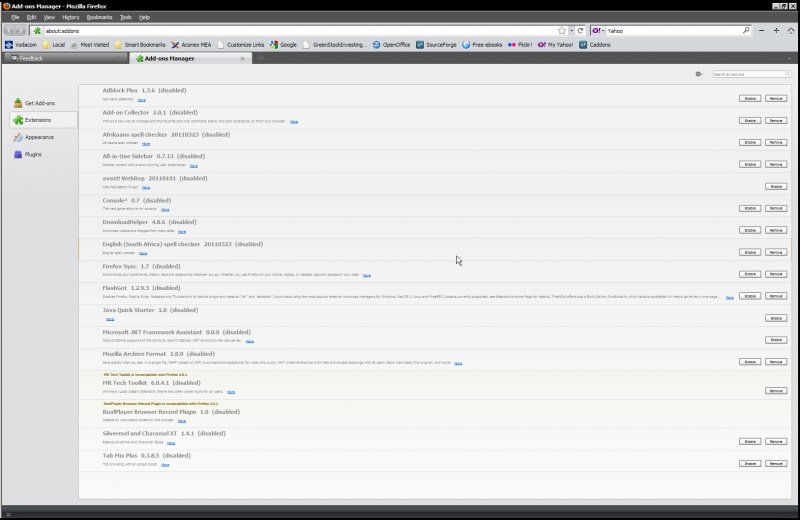
Task: Open the Vodacom bookmark
Action: point(21,45)
